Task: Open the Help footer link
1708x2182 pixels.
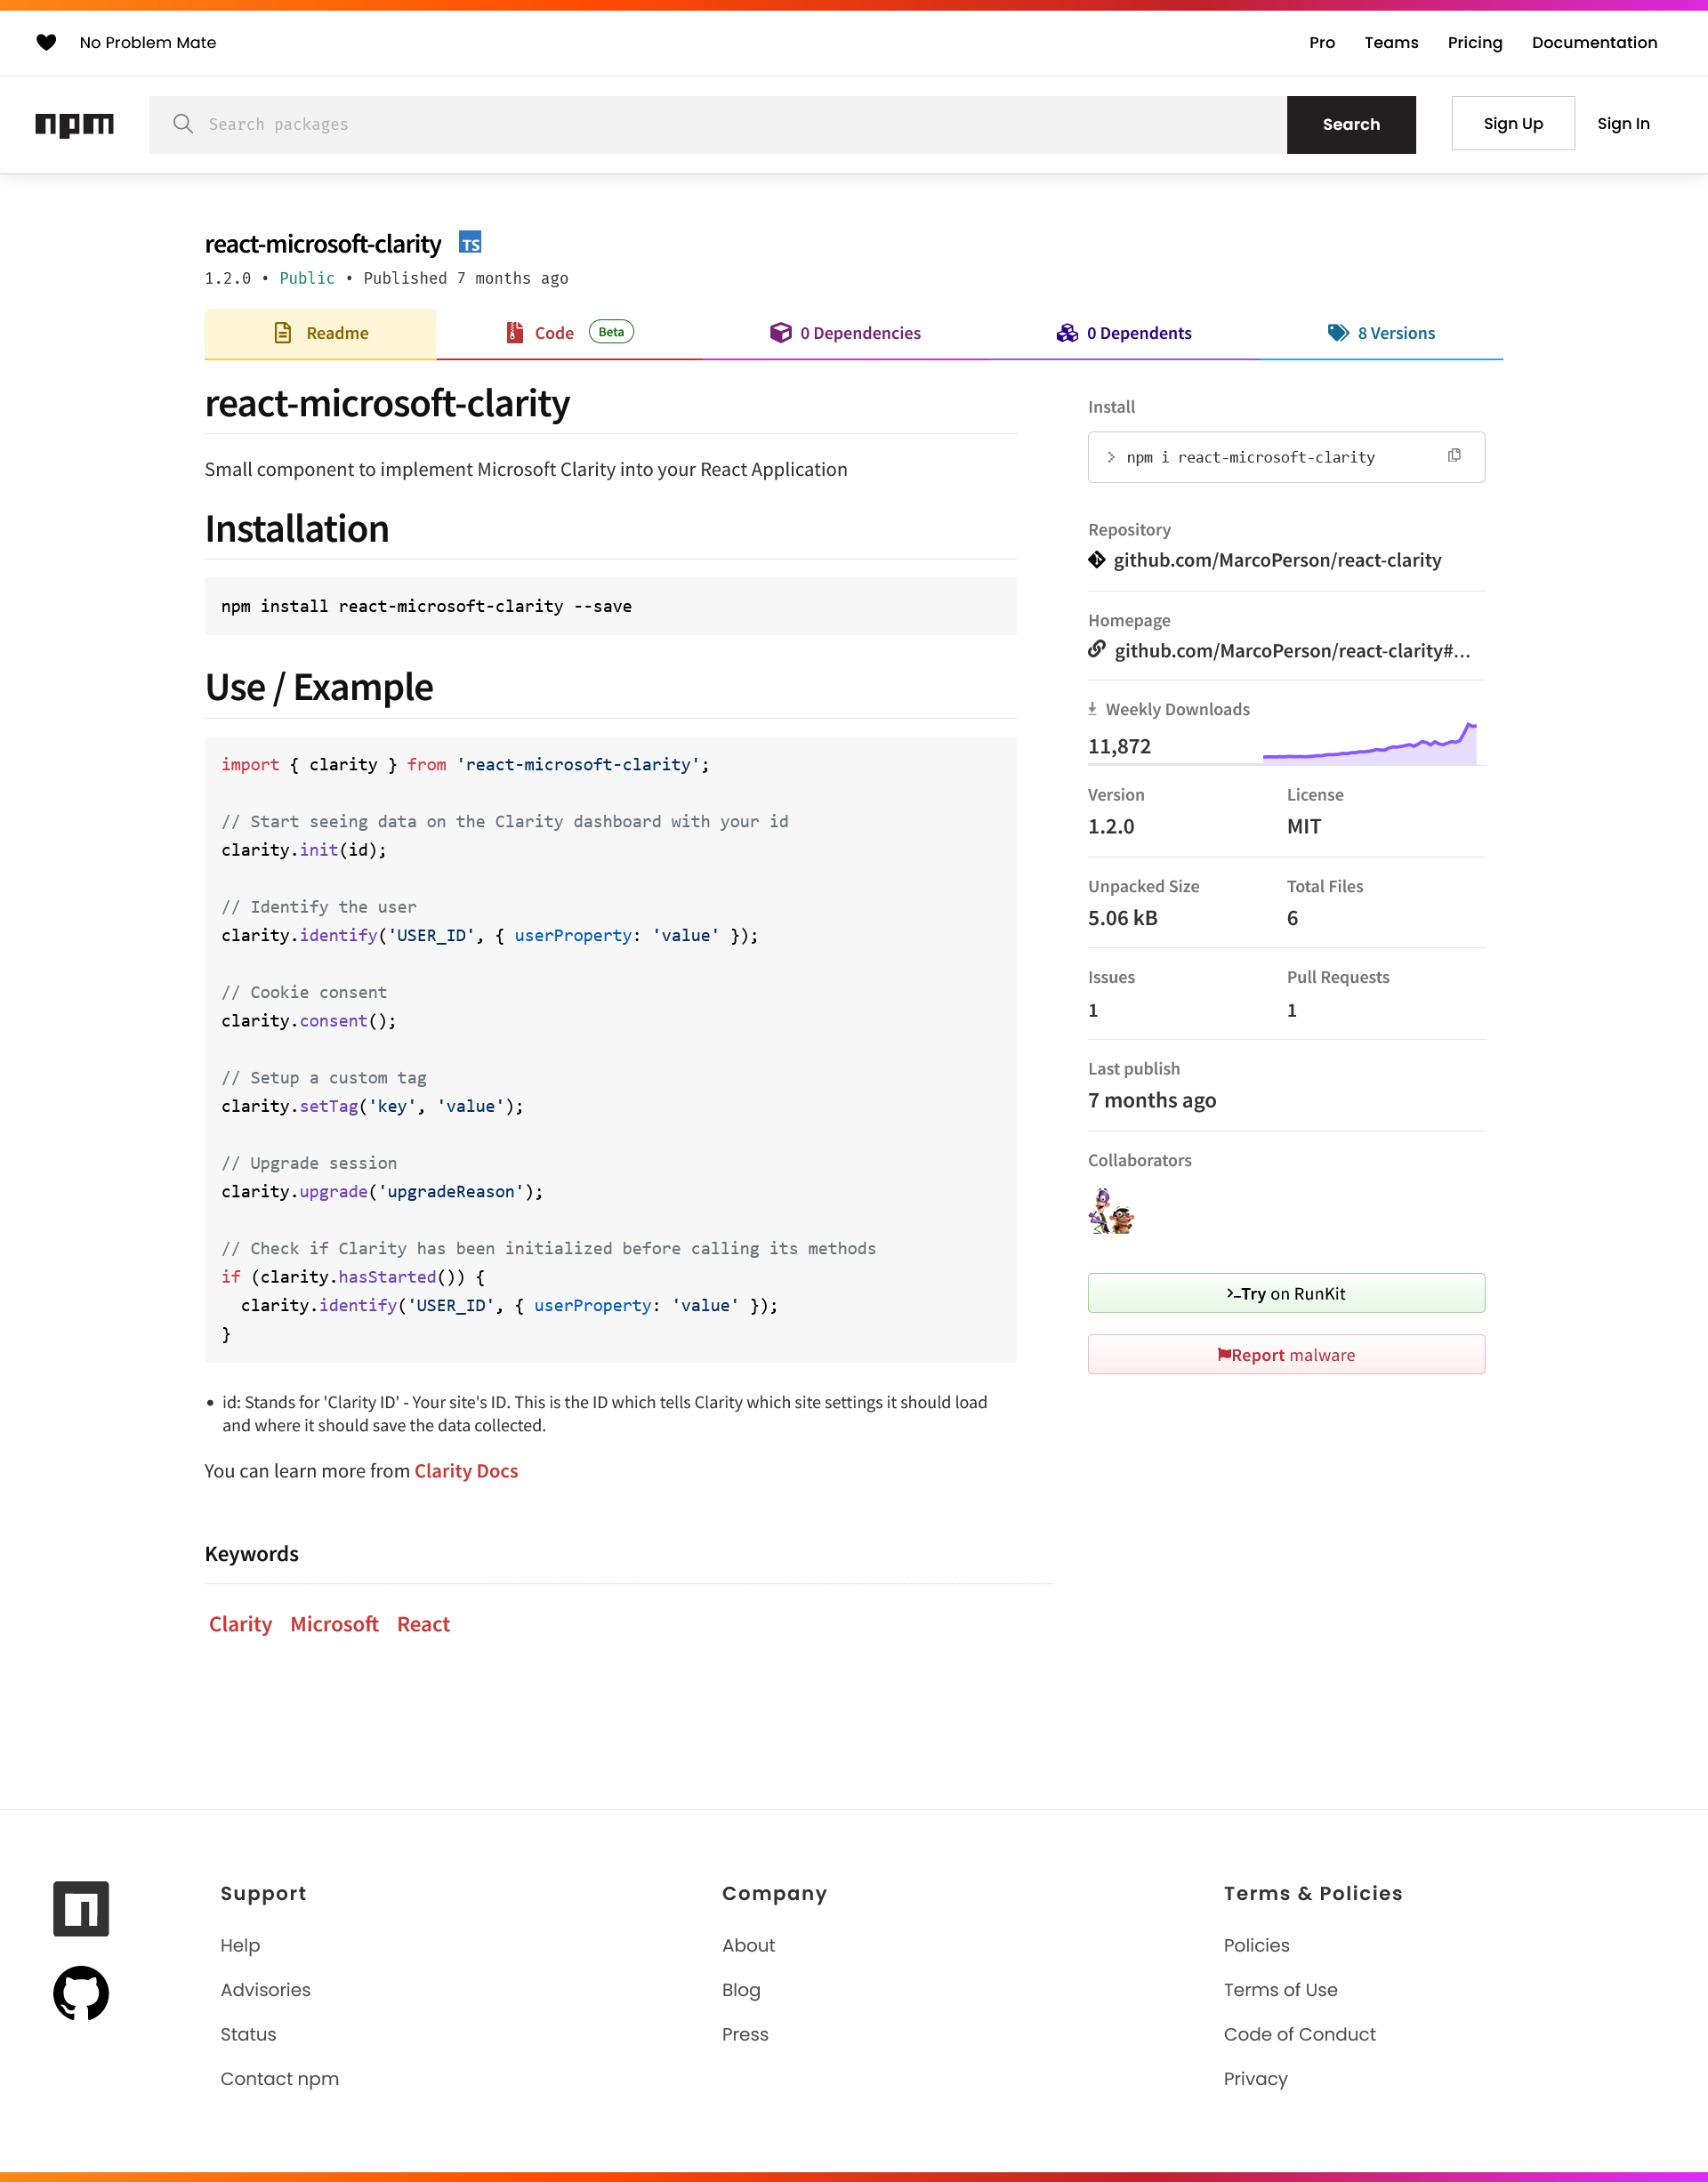Action: (x=240, y=1945)
